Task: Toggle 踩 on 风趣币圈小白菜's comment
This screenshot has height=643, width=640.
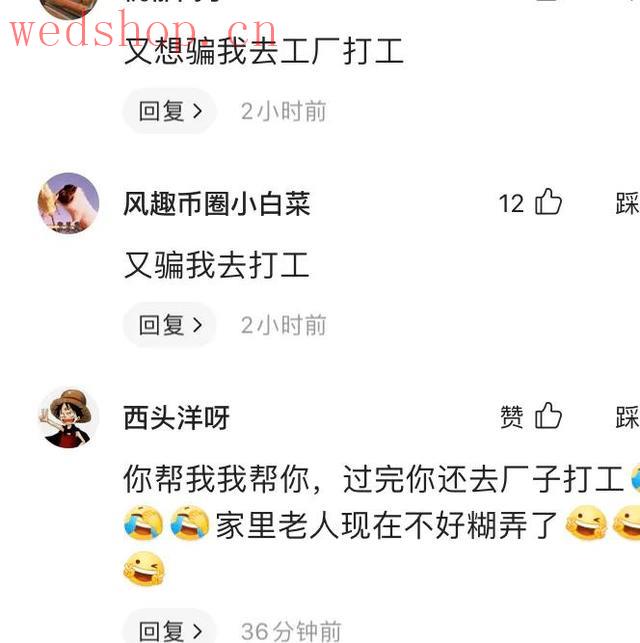Action: point(628,203)
